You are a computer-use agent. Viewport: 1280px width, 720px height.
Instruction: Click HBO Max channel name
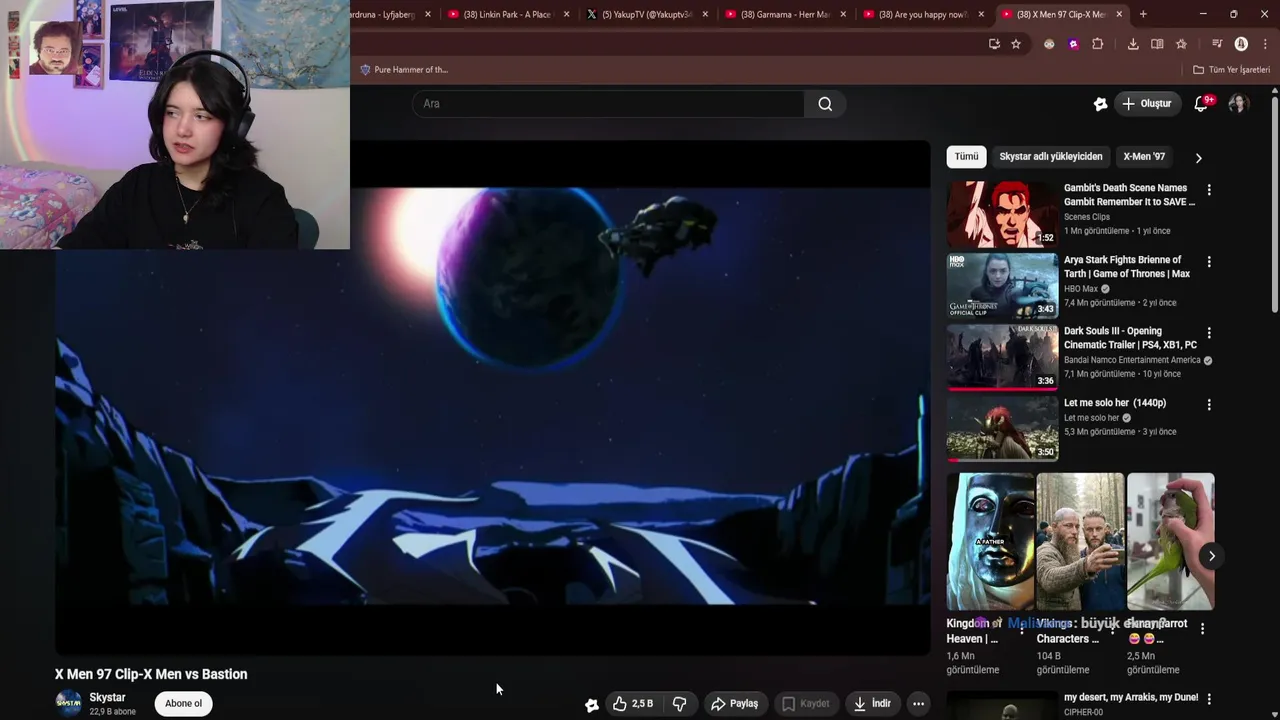[1081, 289]
